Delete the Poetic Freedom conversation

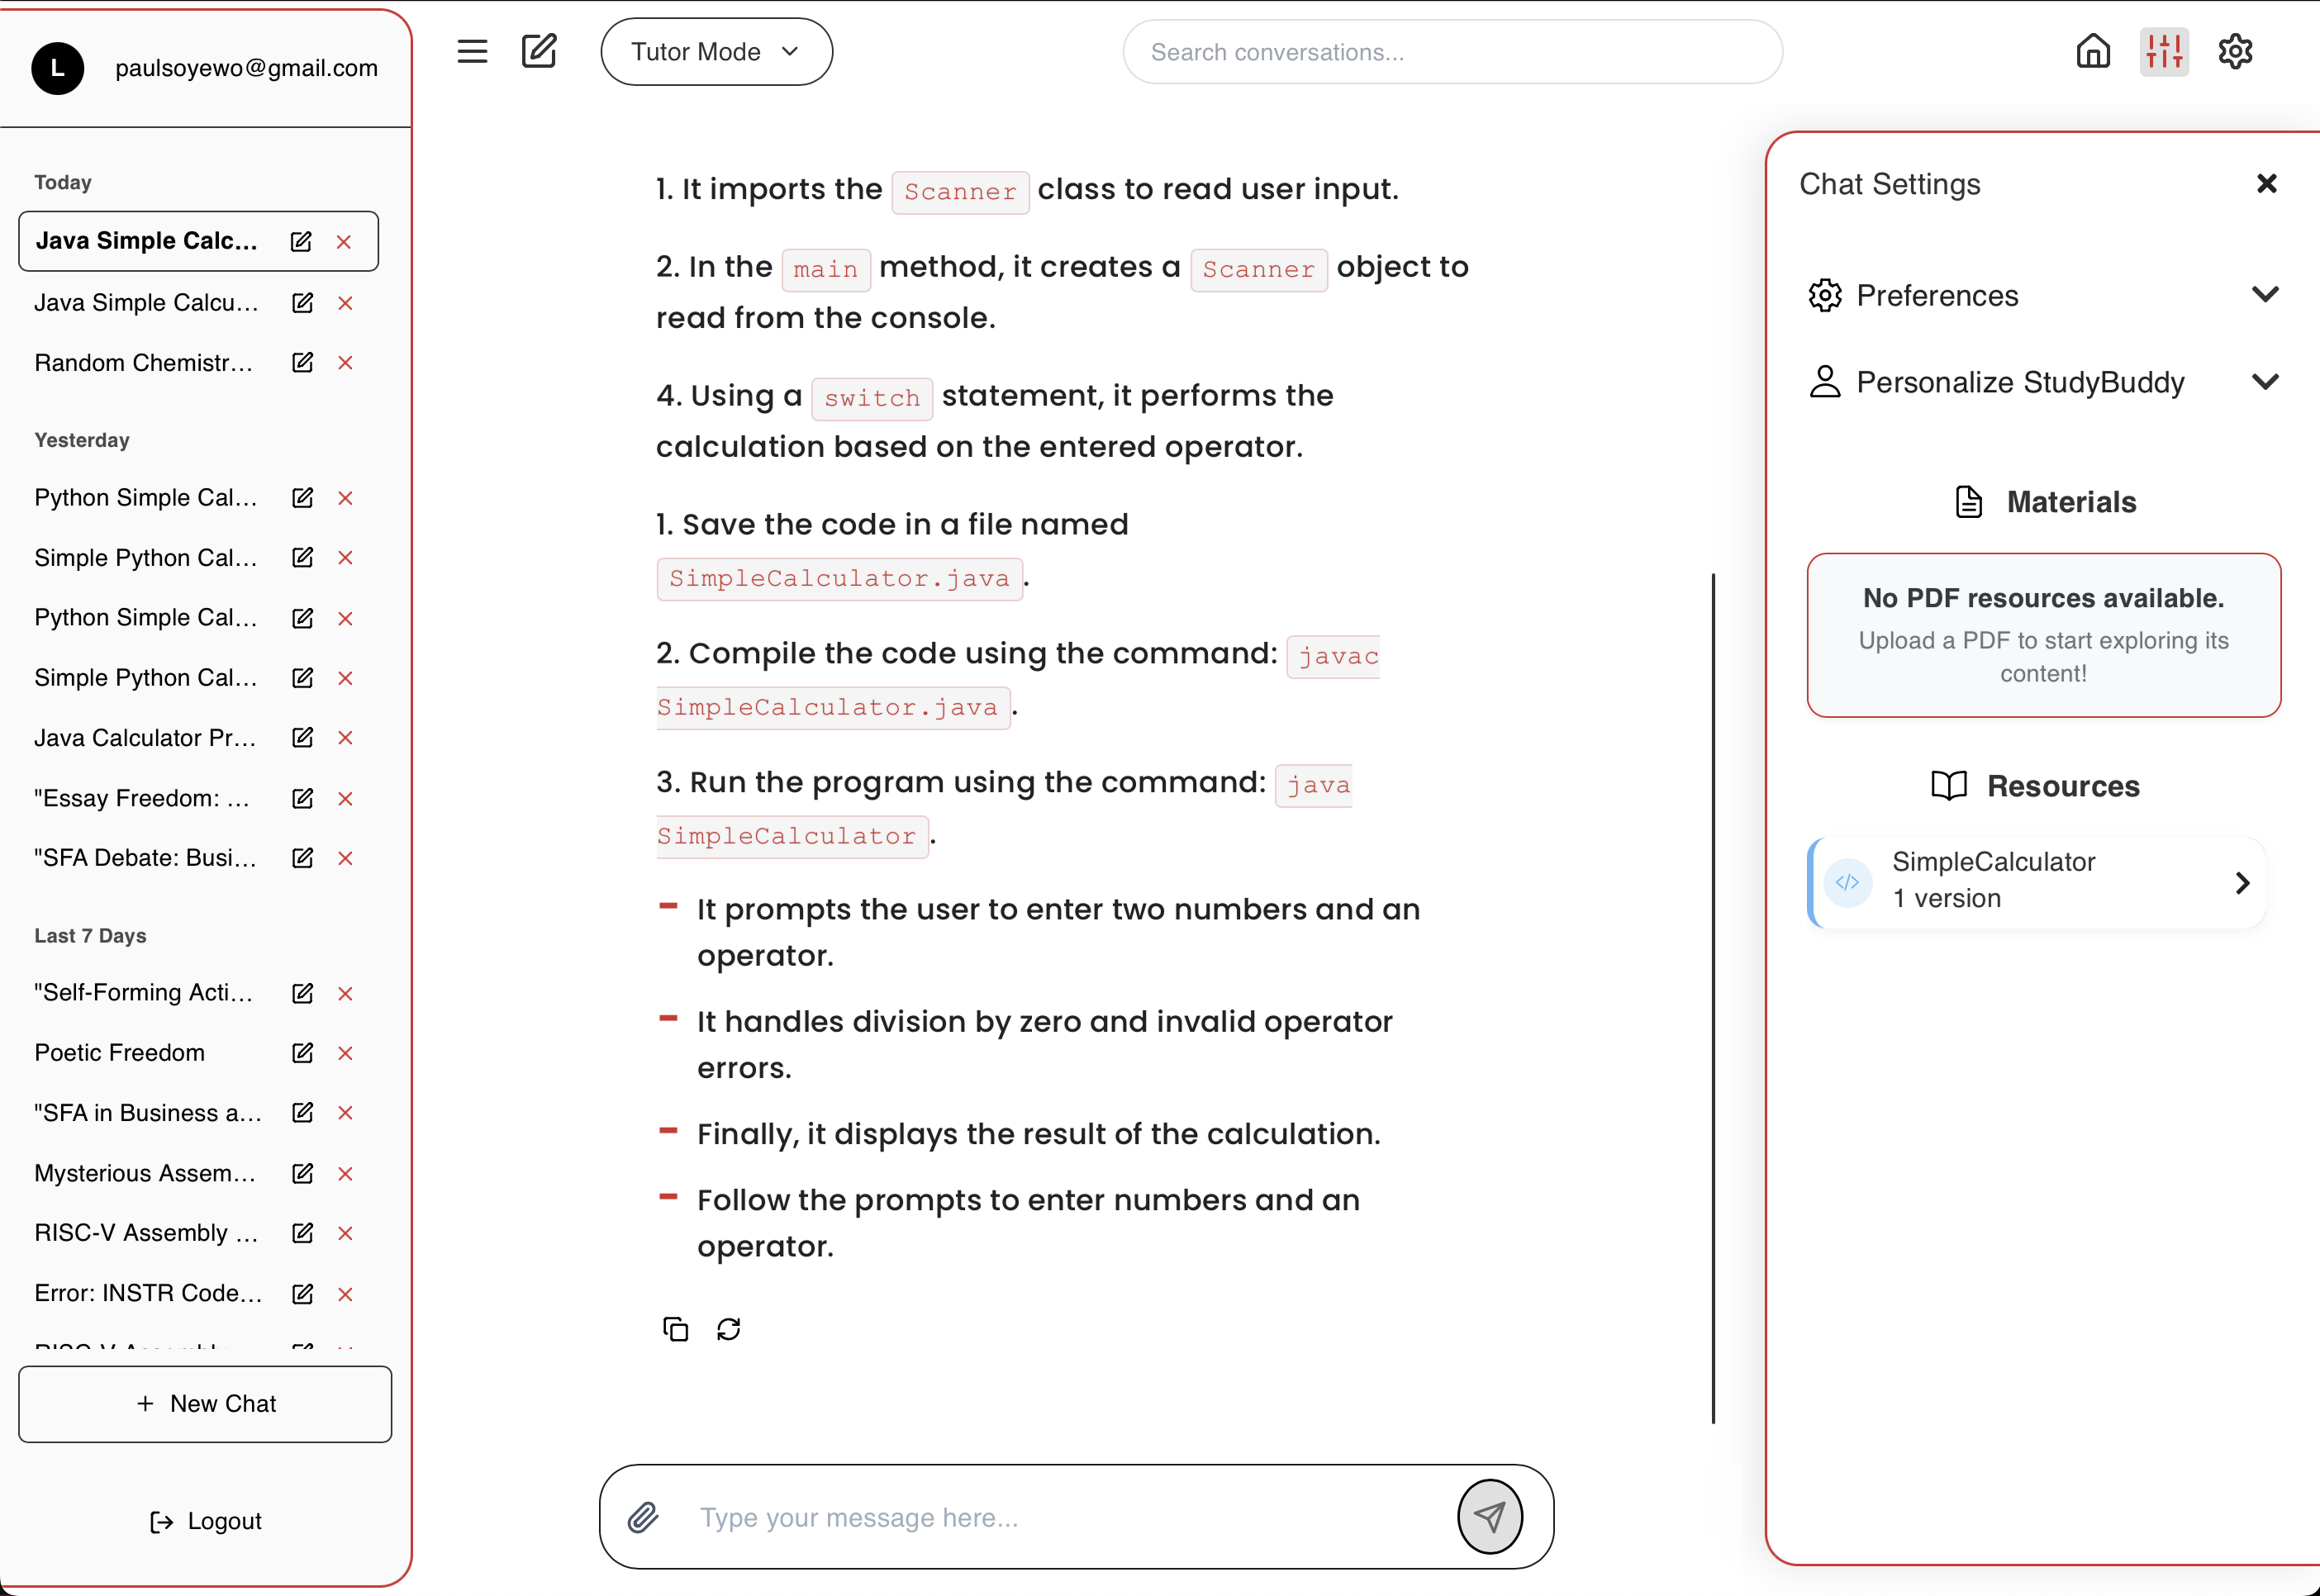tap(345, 1053)
